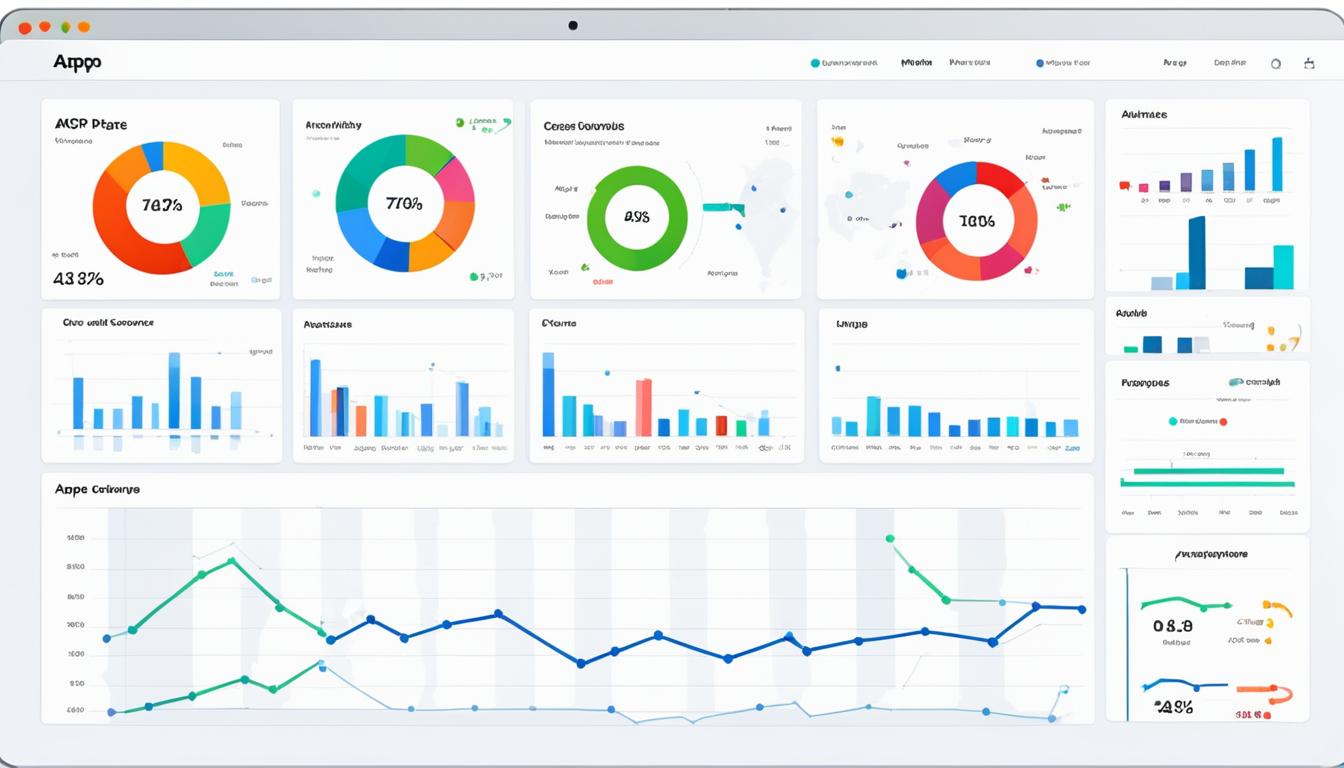Open the Average dropdown in the header
Image resolution: width=1344 pixels, height=768 pixels.
pos(1174,62)
